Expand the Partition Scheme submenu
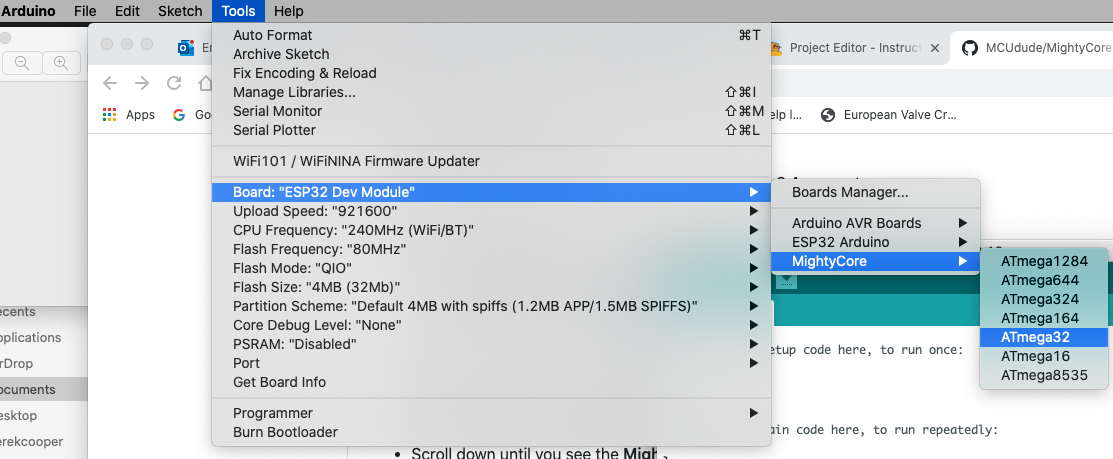This screenshot has height=459, width=1113. 491,306
